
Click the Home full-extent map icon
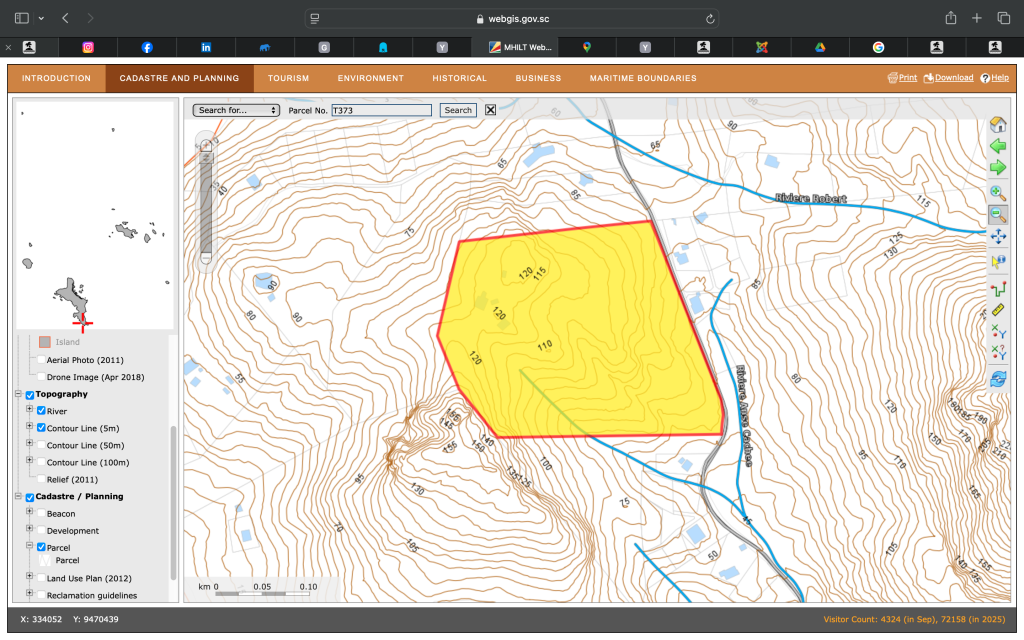(997, 125)
